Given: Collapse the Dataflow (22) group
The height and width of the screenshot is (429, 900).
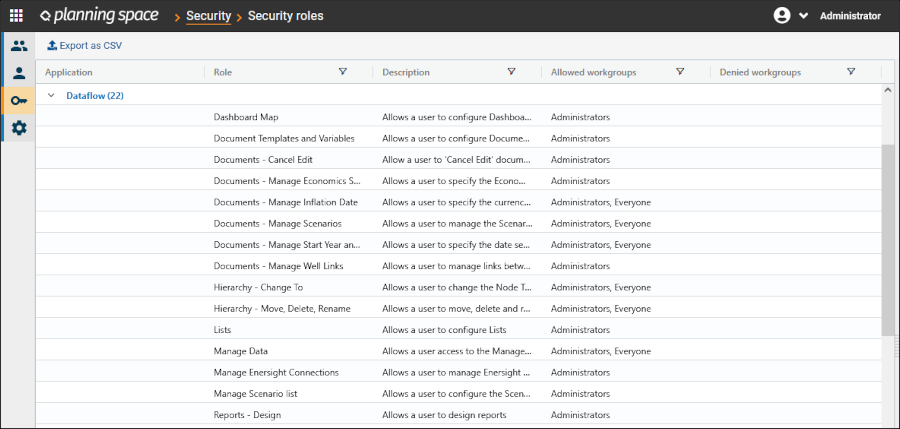Looking at the screenshot, I should point(51,96).
